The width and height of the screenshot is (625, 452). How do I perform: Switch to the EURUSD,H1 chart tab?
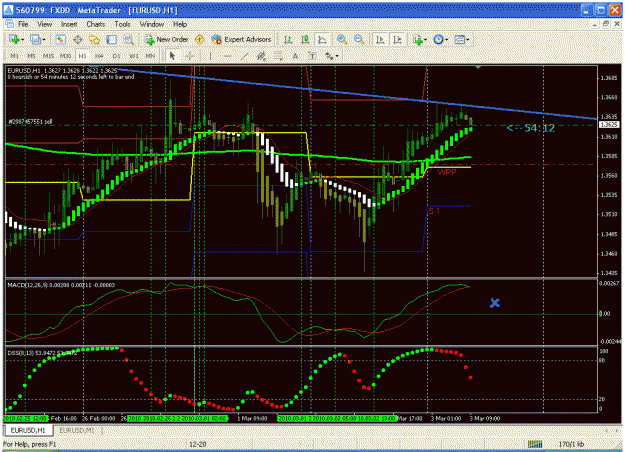(28, 430)
